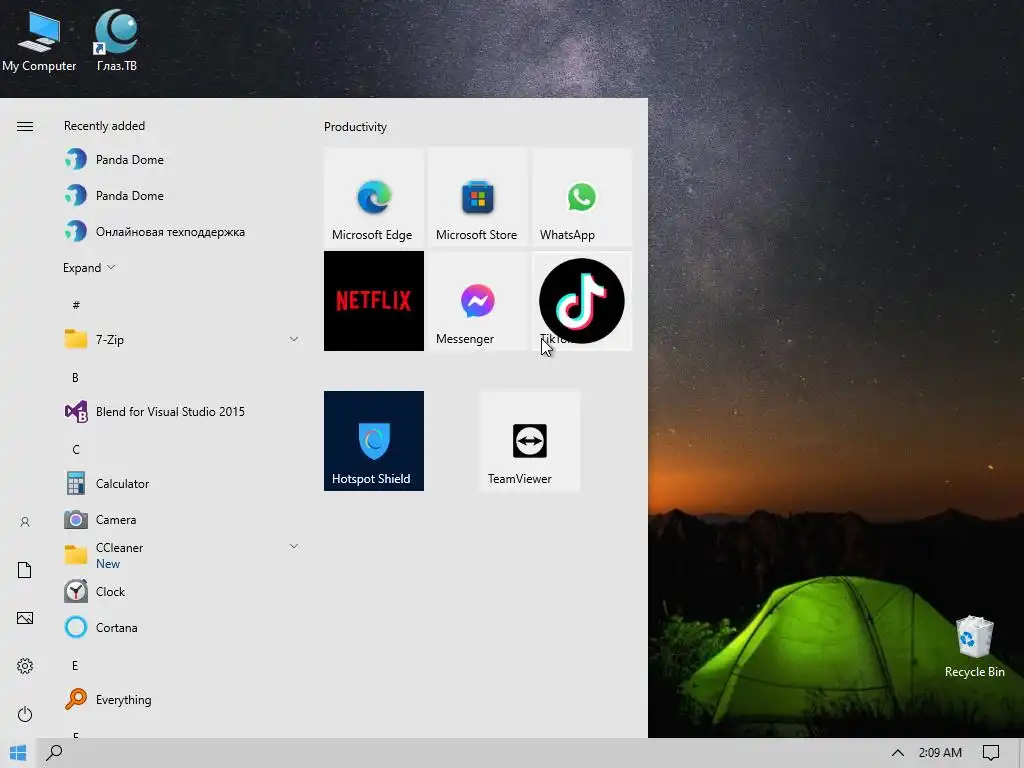This screenshot has height=768, width=1024.
Task: Open the Action Center notification icon
Action: tap(991, 753)
